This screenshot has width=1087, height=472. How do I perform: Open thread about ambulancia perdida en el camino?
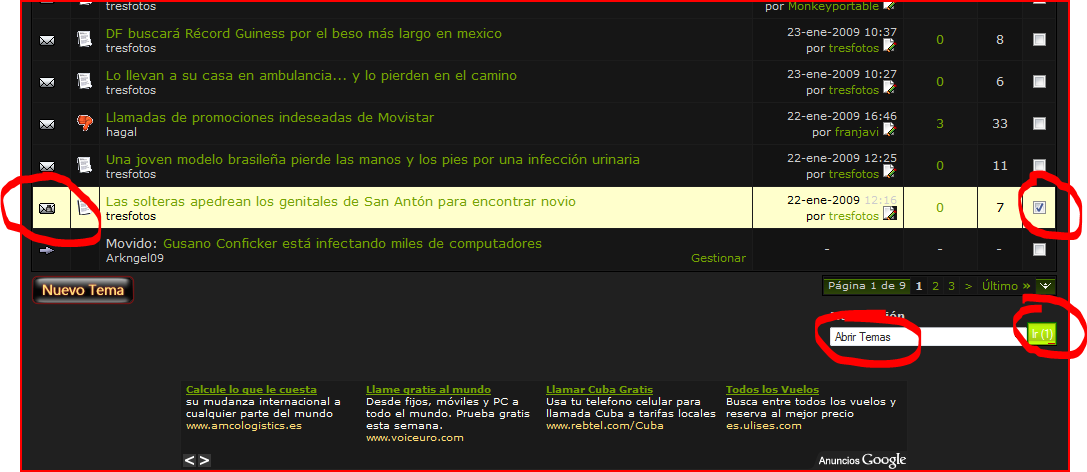pos(311,75)
